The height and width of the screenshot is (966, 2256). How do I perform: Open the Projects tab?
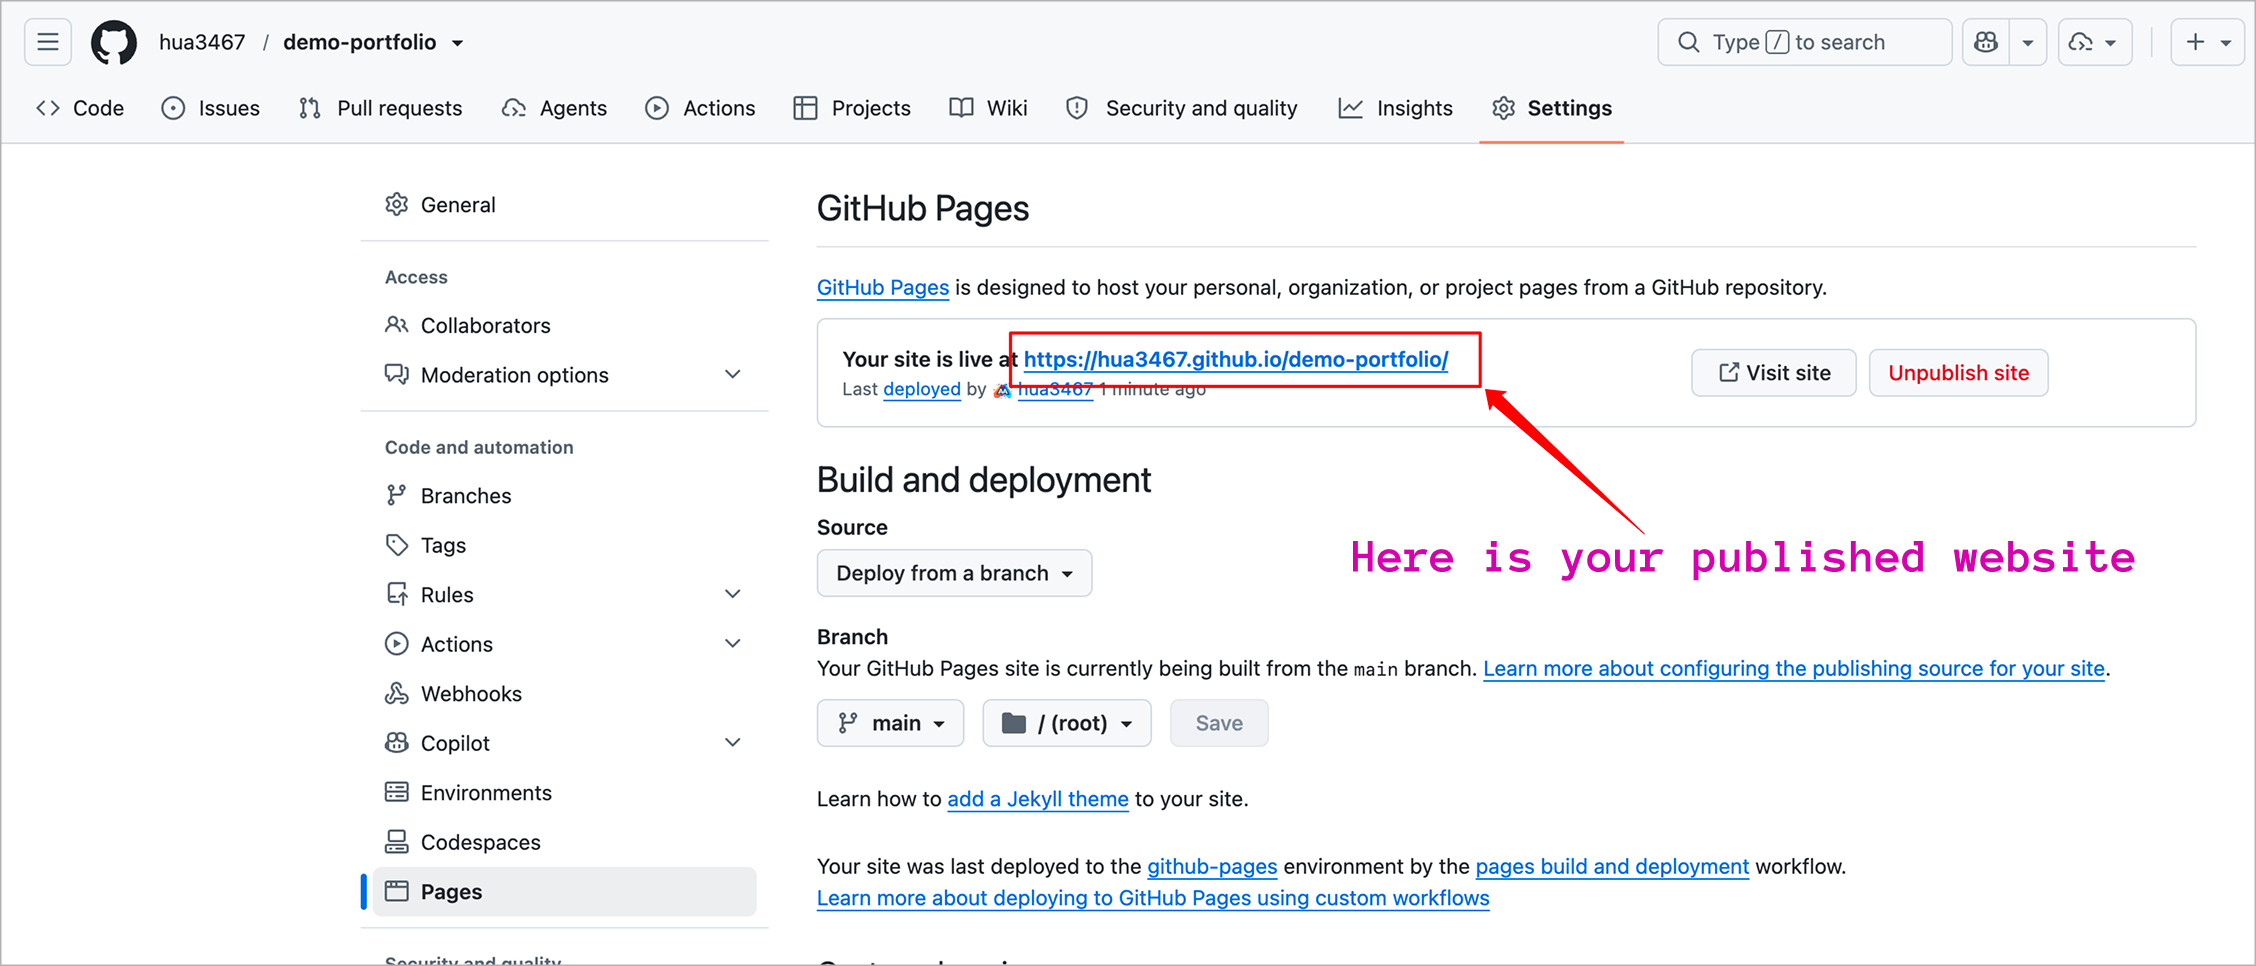tap(852, 108)
